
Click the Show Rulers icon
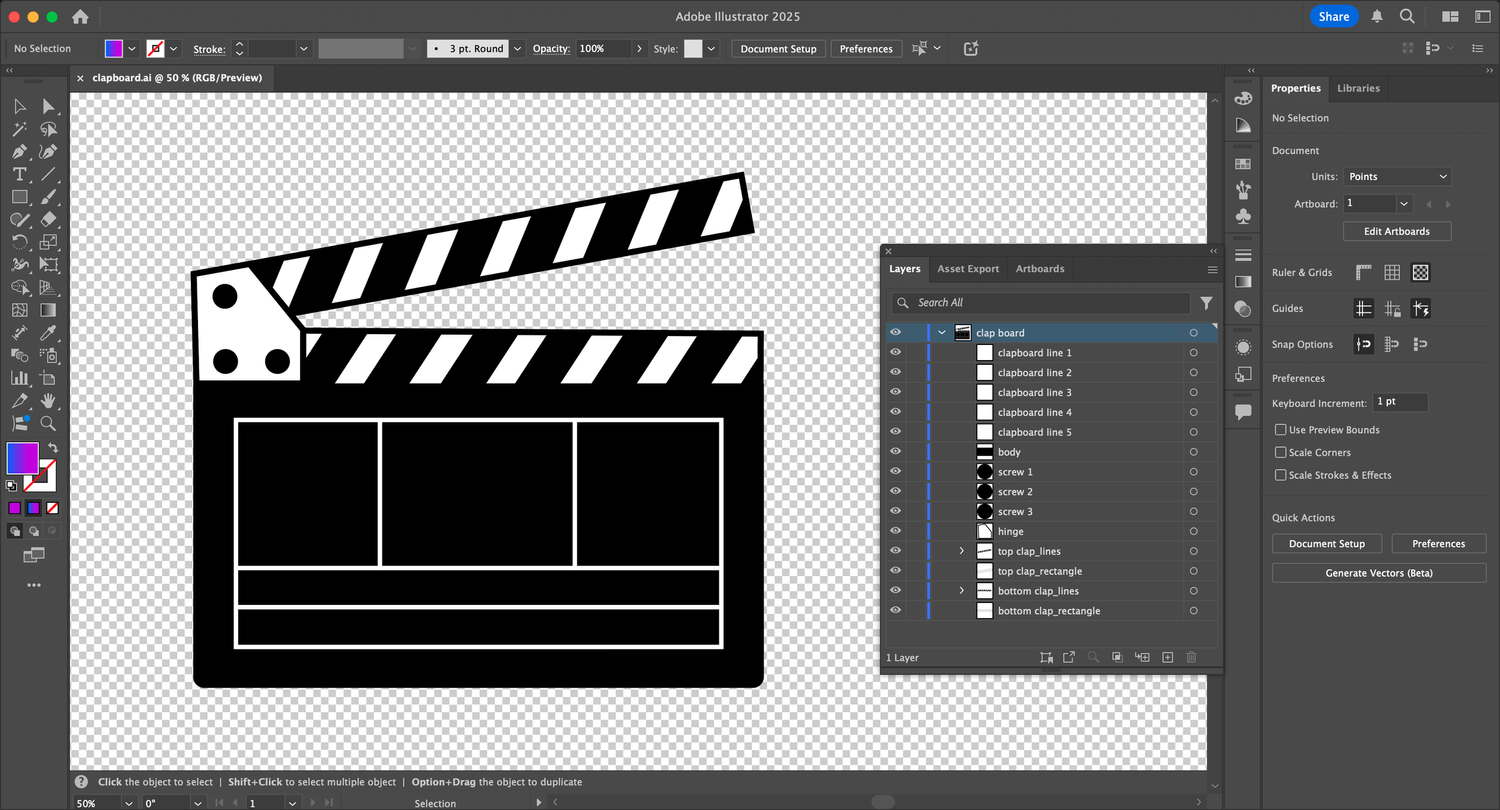1363,272
